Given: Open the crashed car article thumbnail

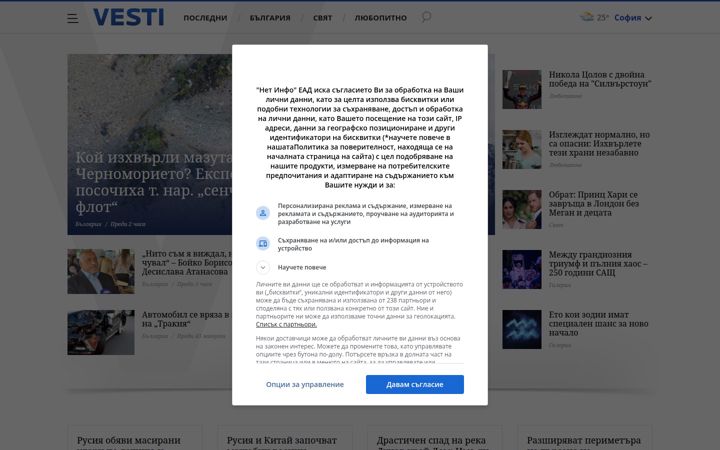Looking at the screenshot, I should 101,332.
